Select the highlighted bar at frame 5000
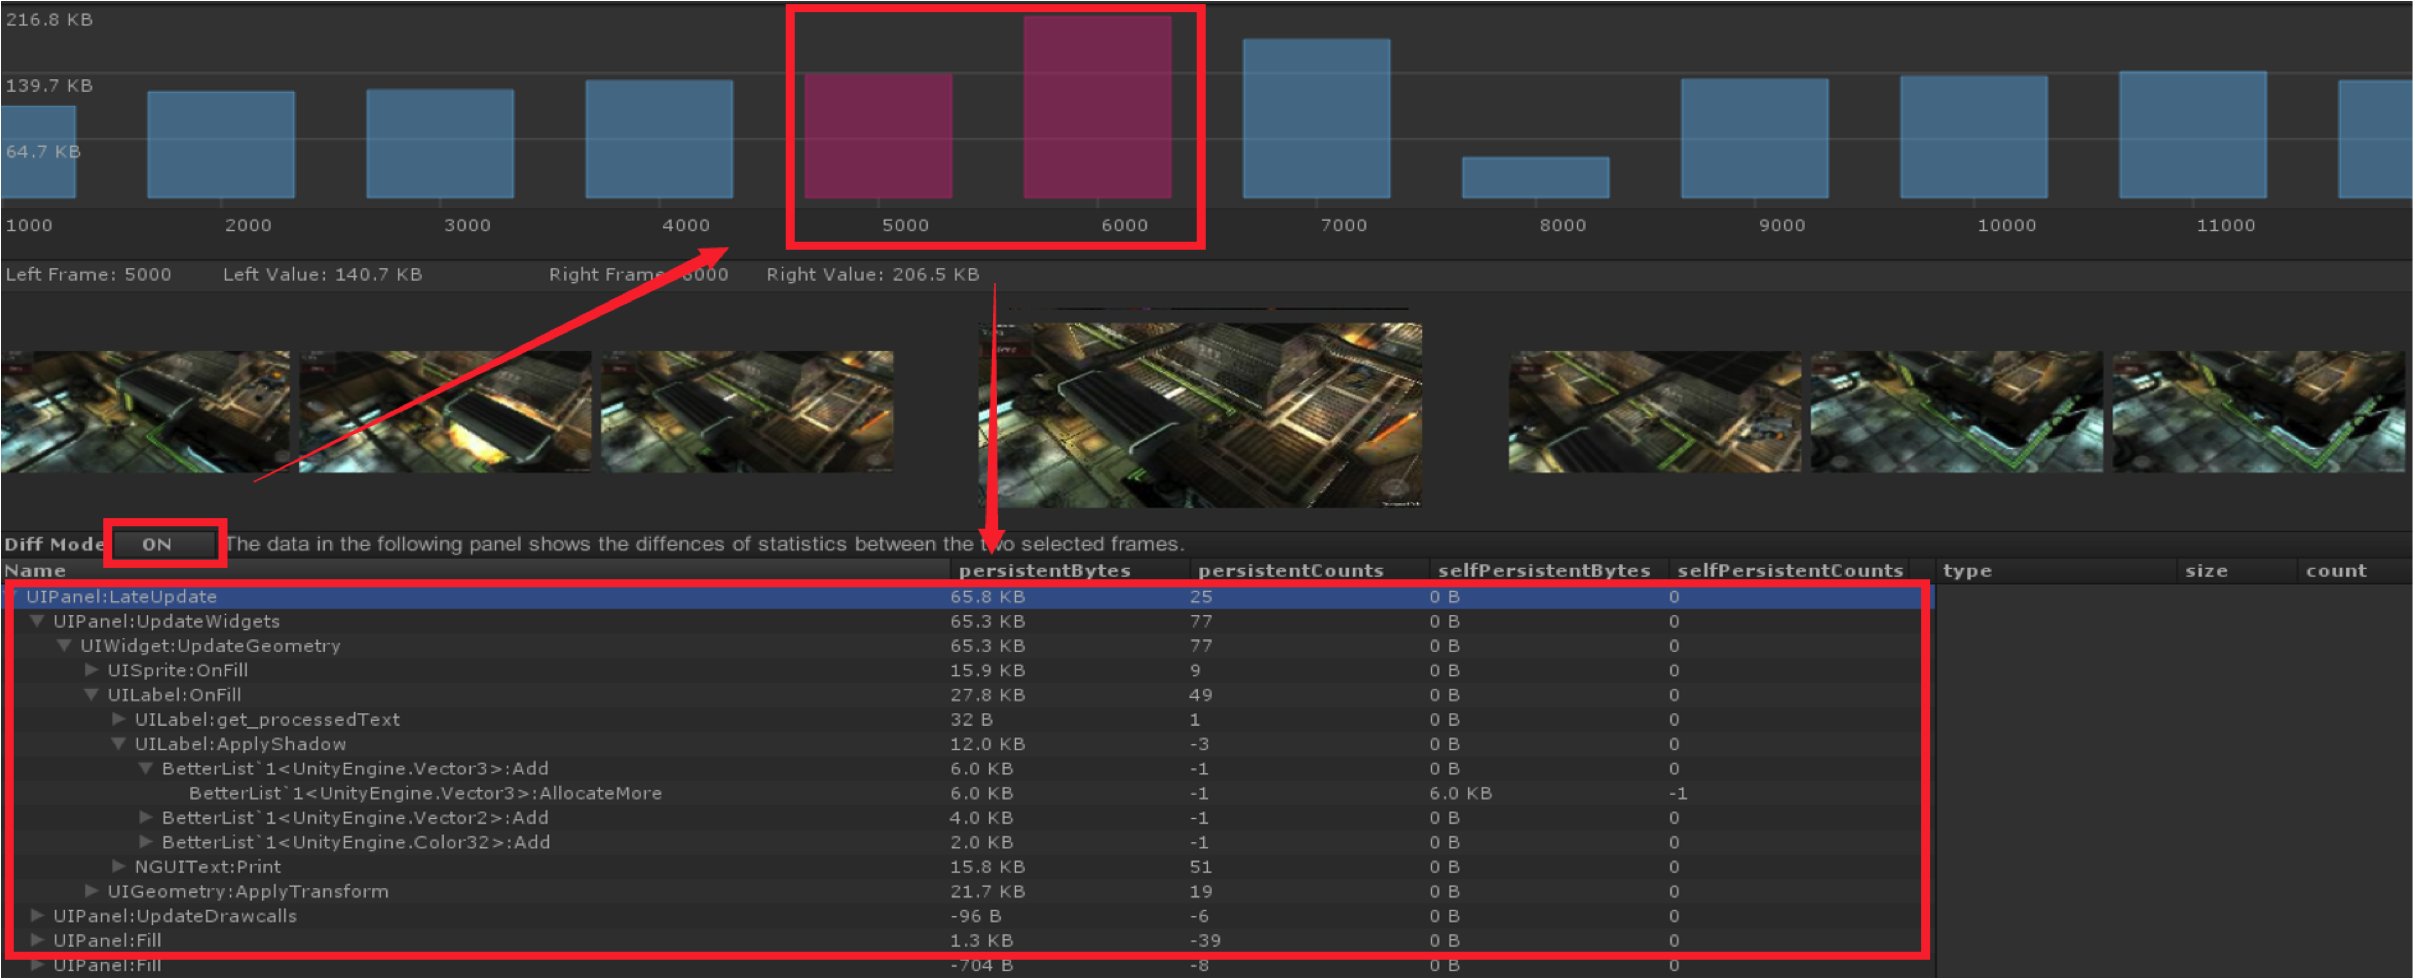The image size is (2413, 979). tap(878, 136)
